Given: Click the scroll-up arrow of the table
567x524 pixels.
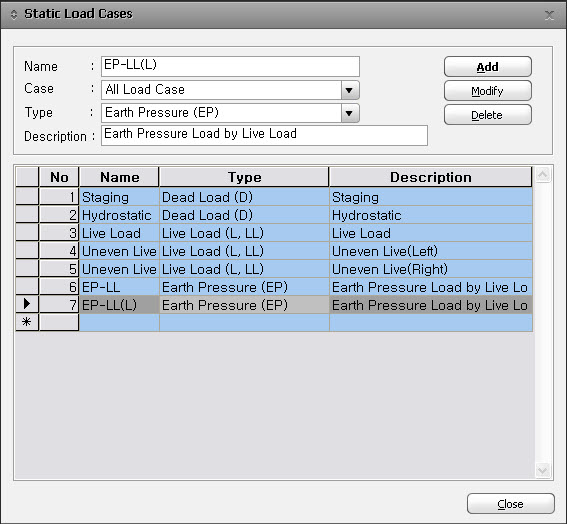Looking at the screenshot, I should tap(542, 175).
